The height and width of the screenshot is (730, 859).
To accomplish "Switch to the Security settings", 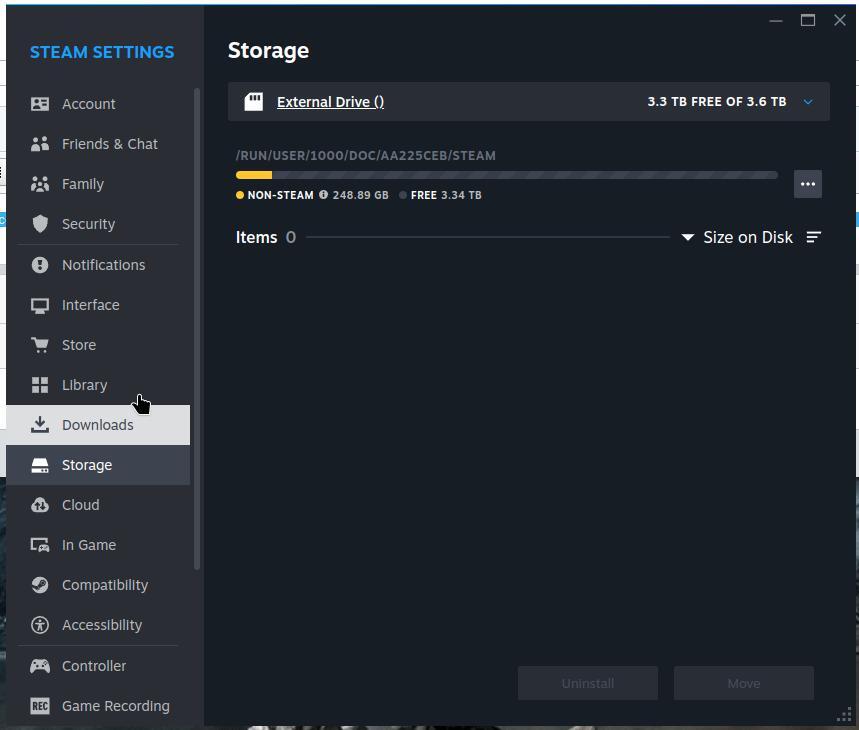I will (x=98, y=224).
